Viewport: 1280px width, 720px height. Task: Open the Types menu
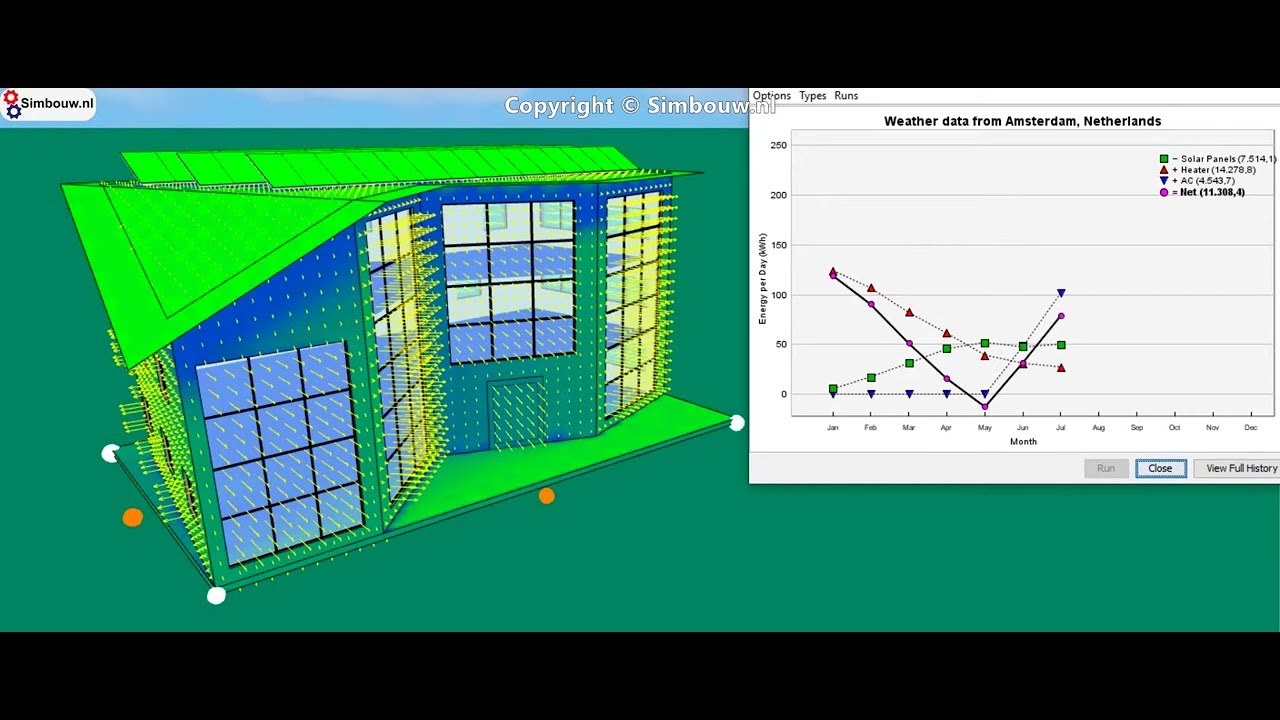pos(812,96)
